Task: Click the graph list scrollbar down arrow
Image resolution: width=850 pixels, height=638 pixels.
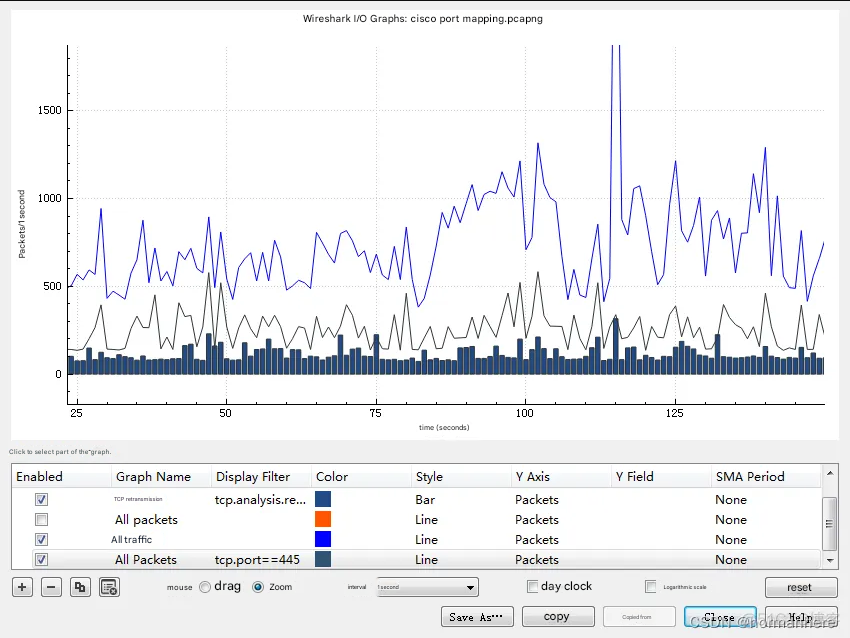Action: pyautogui.click(x=830, y=560)
